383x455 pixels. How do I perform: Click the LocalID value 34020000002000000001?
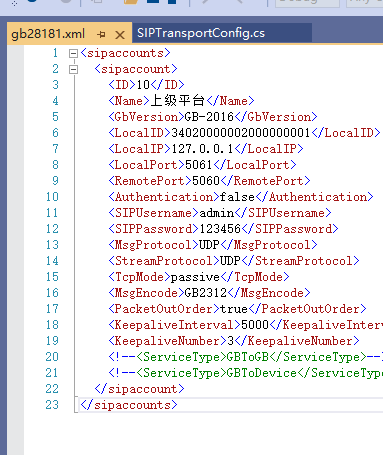coord(240,133)
